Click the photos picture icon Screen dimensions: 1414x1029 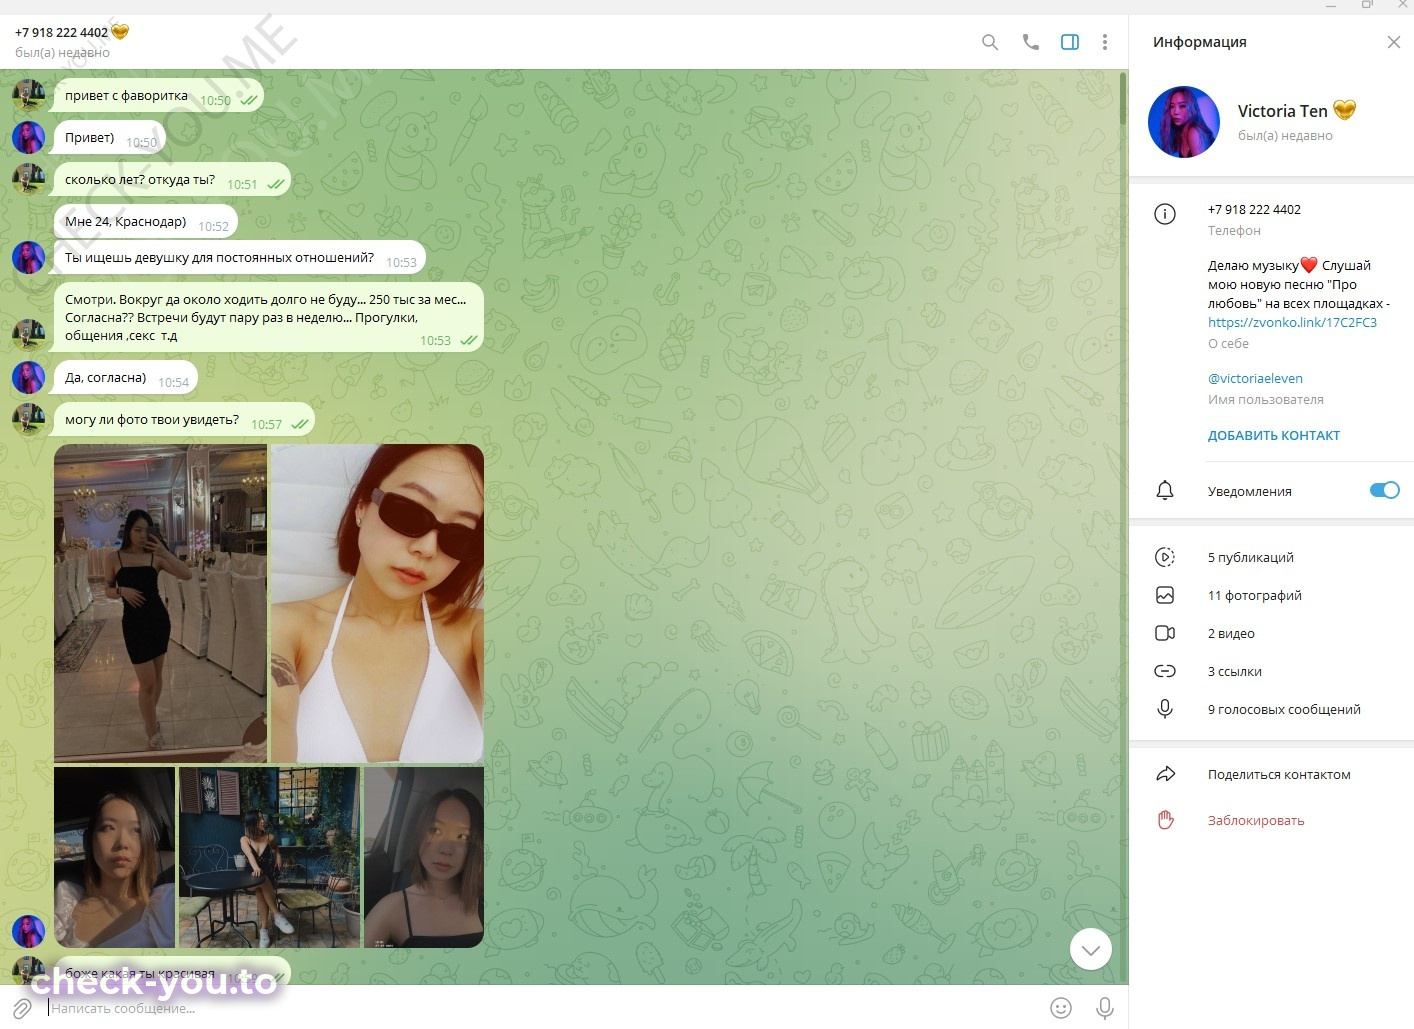click(x=1165, y=596)
